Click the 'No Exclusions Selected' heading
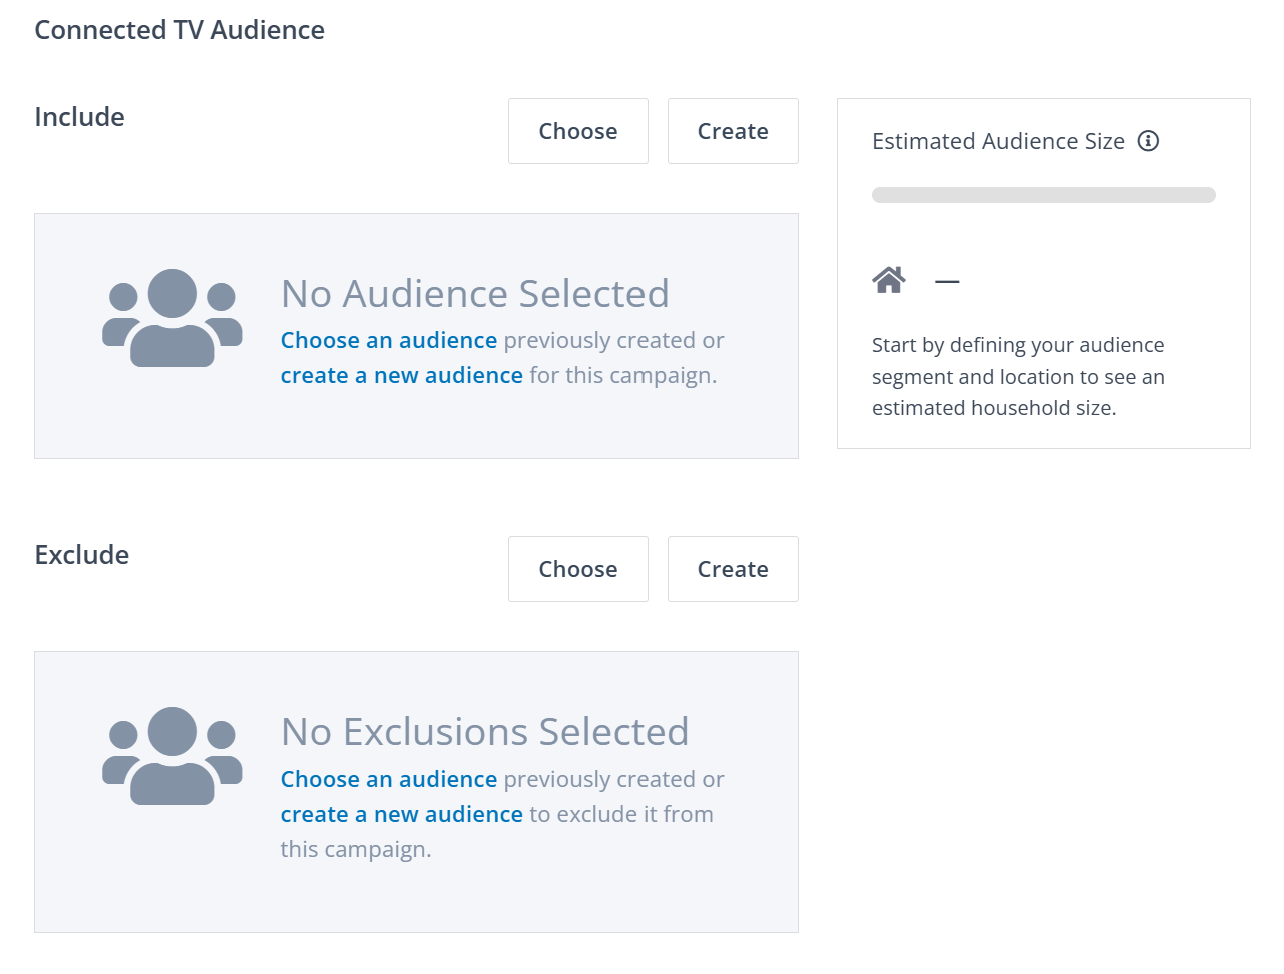This screenshot has height=974, width=1284. point(485,732)
